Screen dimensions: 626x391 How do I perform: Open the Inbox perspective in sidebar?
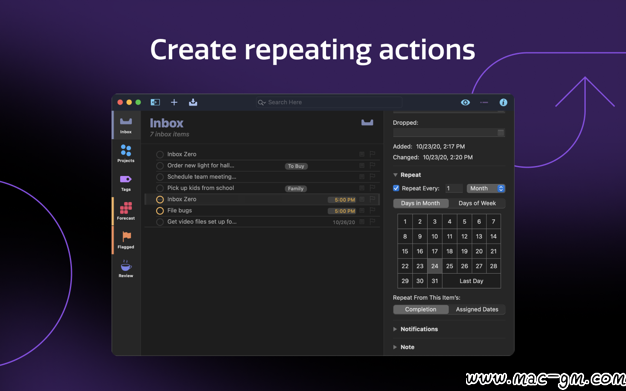tap(126, 125)
